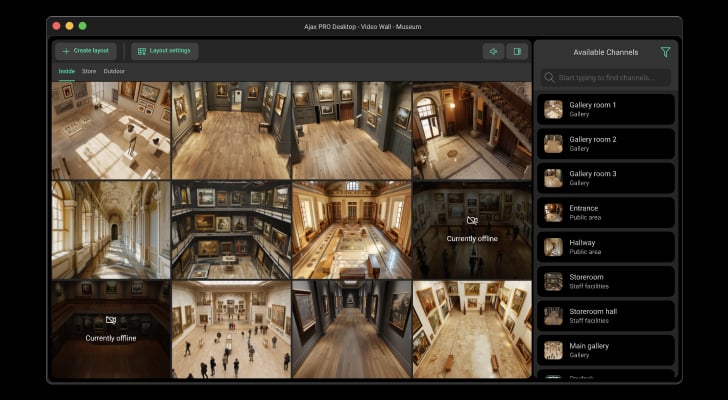728x400 pixels.
Task: Open the channel filter funnel icon
Action: tap(665, 52)
